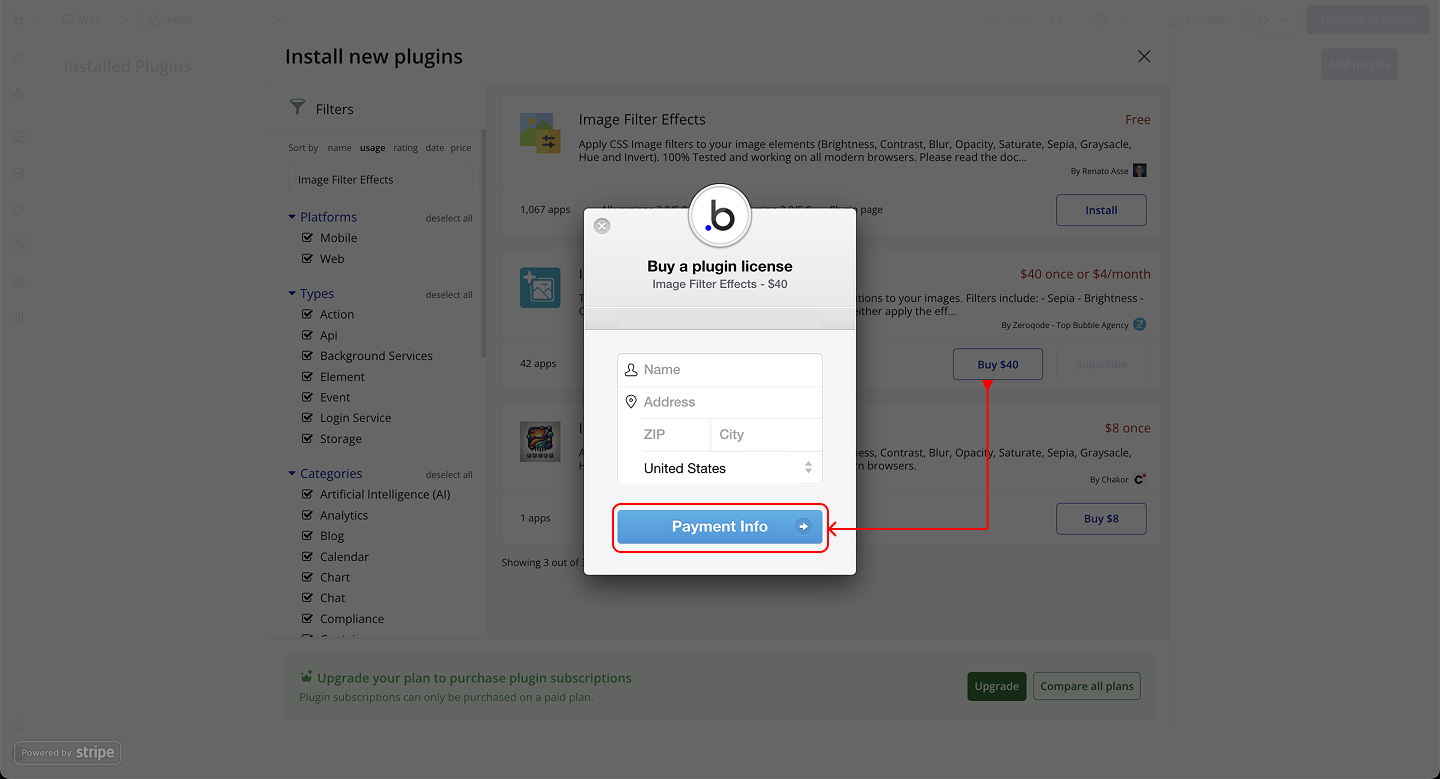
Task: Click the Filters funnel icon
Action: tap(297, 107)
